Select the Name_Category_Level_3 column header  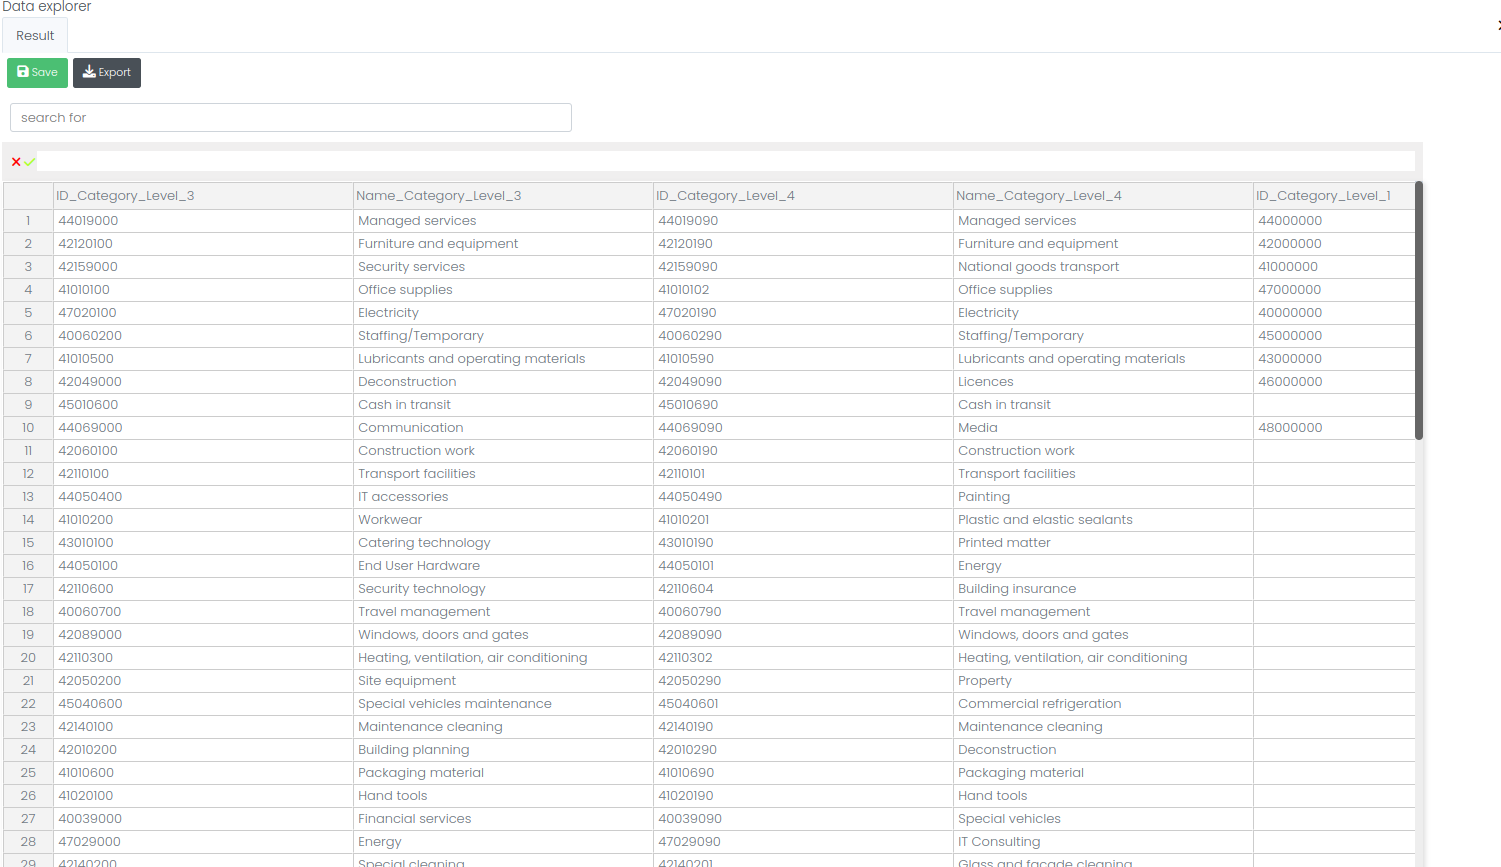coord(503,196)
